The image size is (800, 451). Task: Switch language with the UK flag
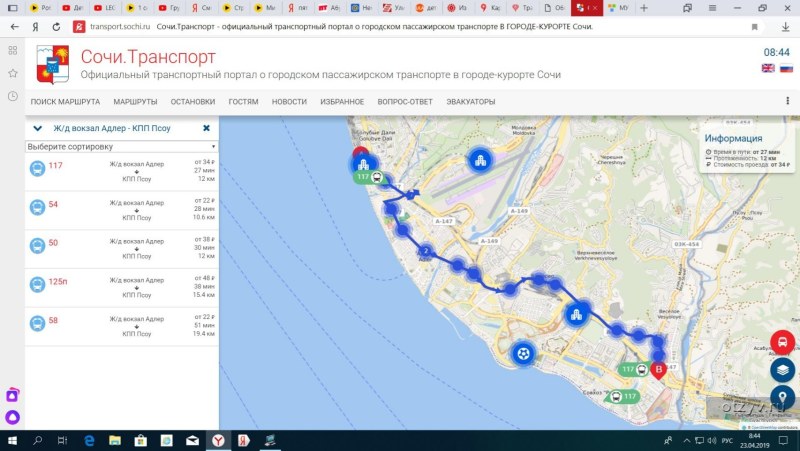(768, 68)
